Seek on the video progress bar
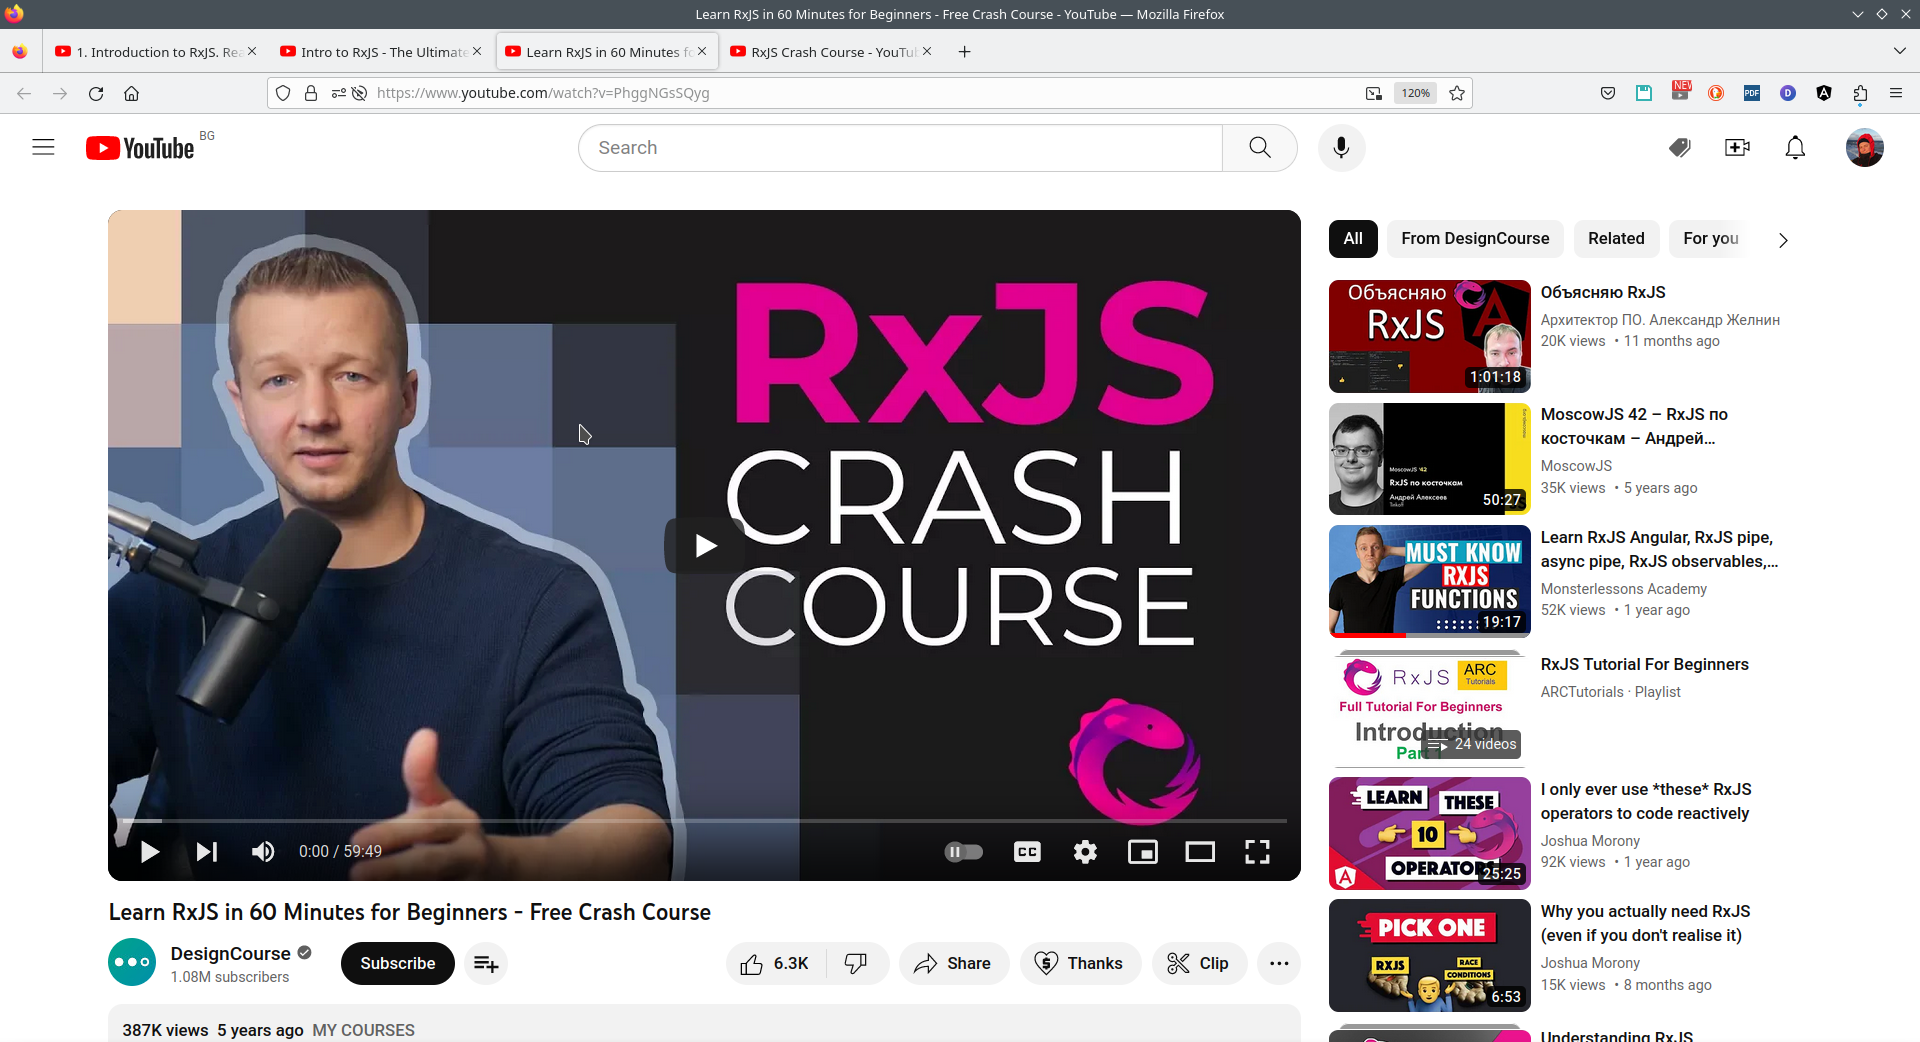1920x1042 pixels. (x=704, y=821)
